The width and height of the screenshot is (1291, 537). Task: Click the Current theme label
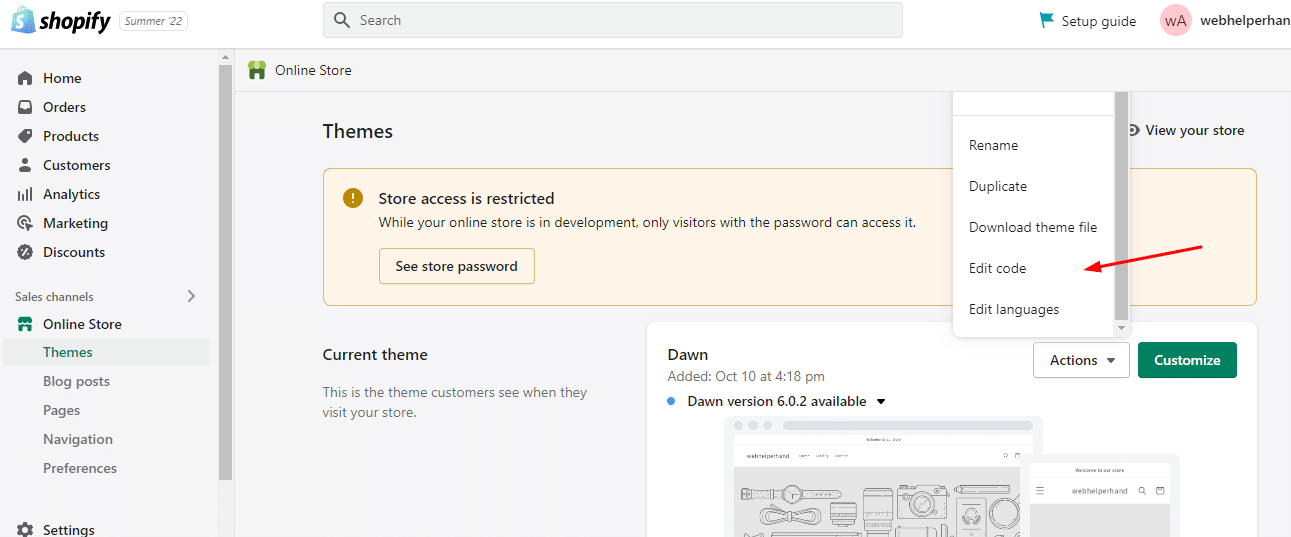[375, 354]
